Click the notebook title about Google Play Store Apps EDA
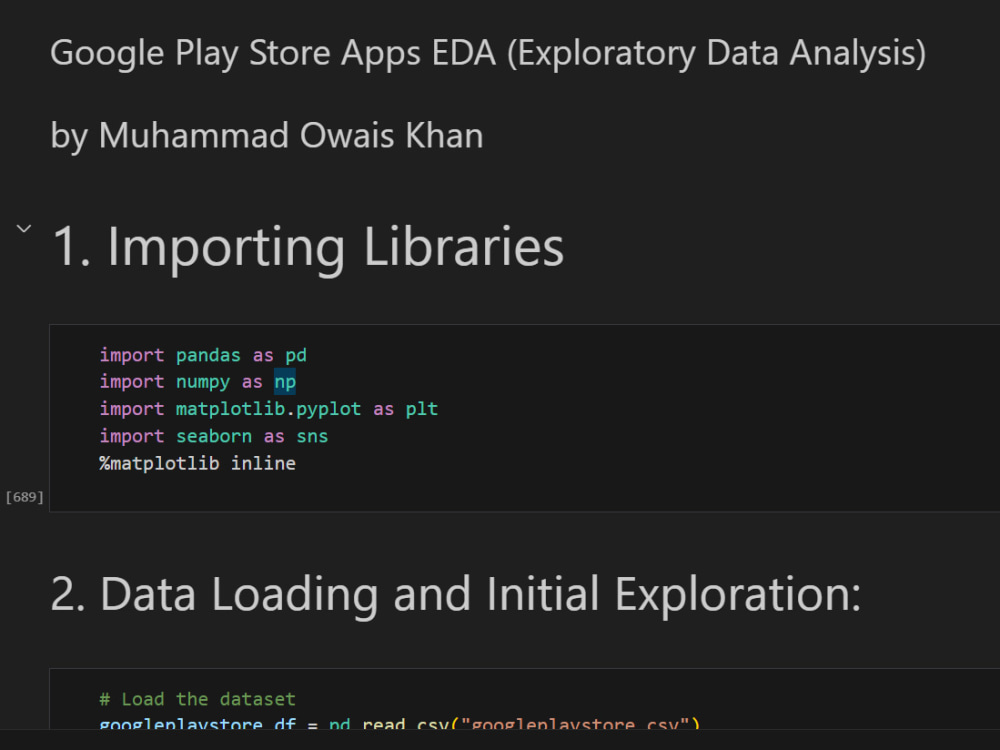 point(488,53)
